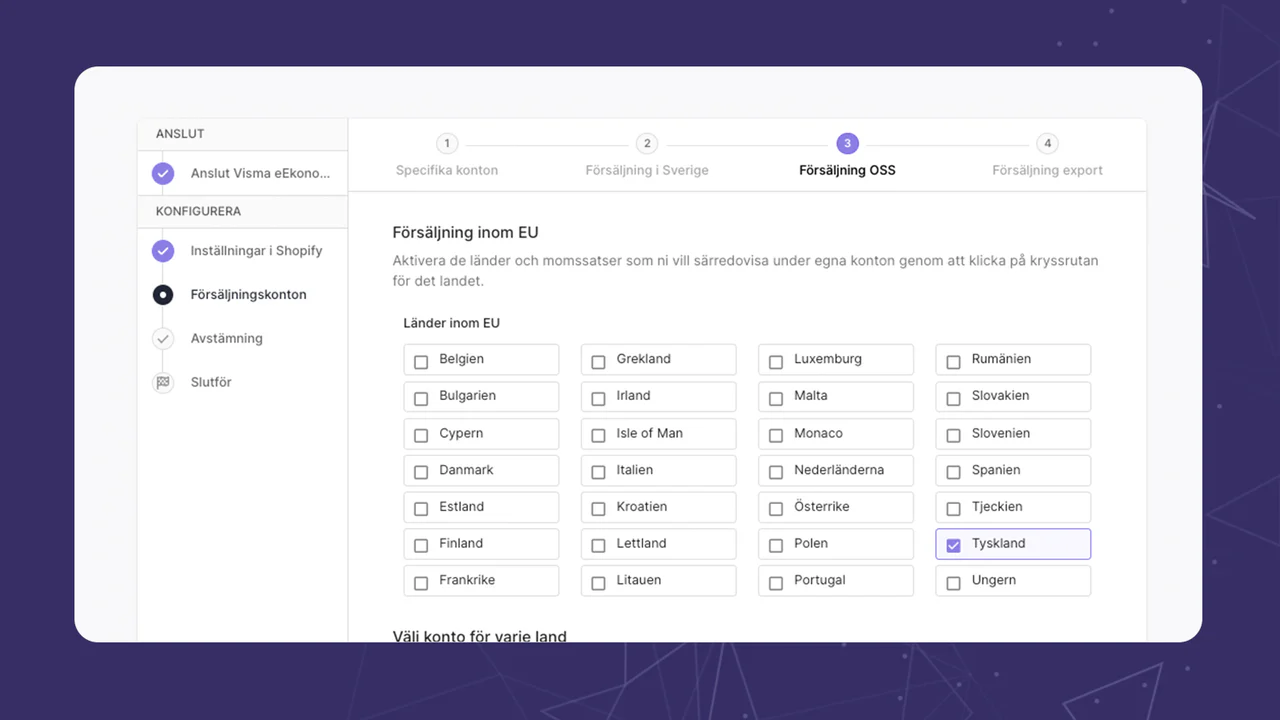Enable the Rumänien checkbox
Screen dimensions: 1280x720
953,361
